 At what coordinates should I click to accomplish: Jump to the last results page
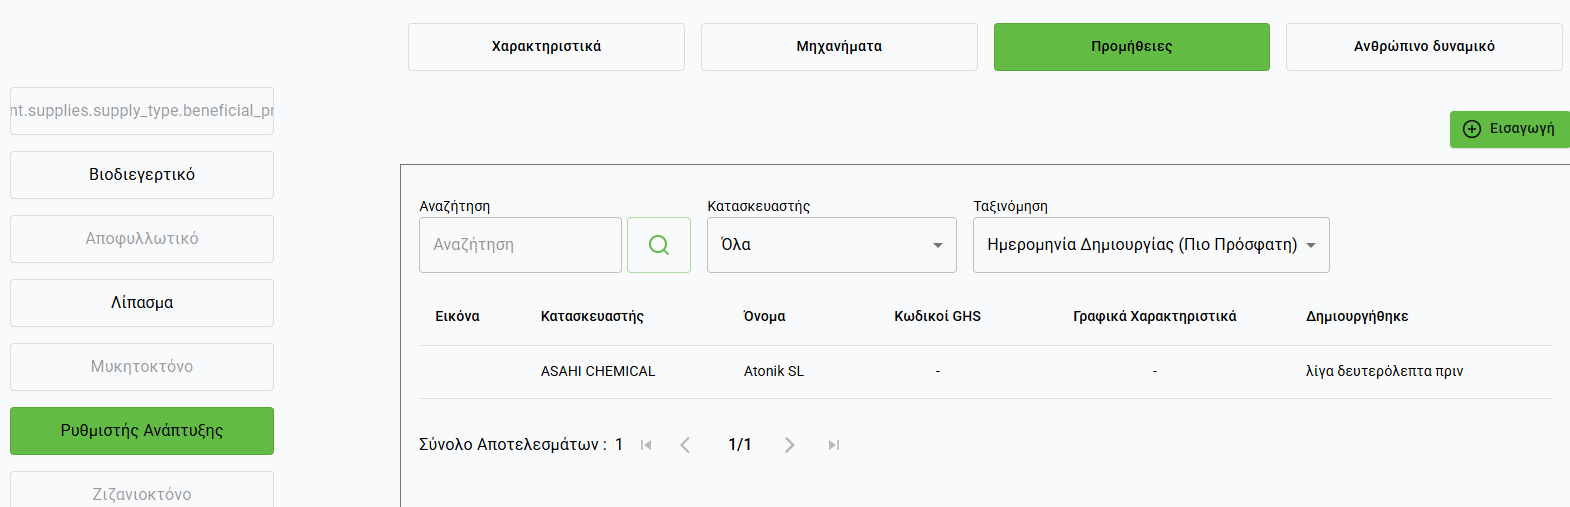[x=834, y=445]
